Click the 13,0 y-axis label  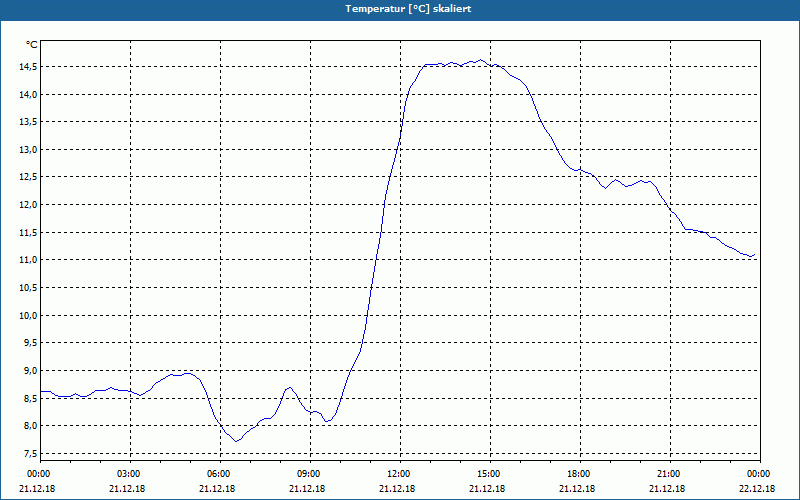pyautogui.click(x=29, y=149)
